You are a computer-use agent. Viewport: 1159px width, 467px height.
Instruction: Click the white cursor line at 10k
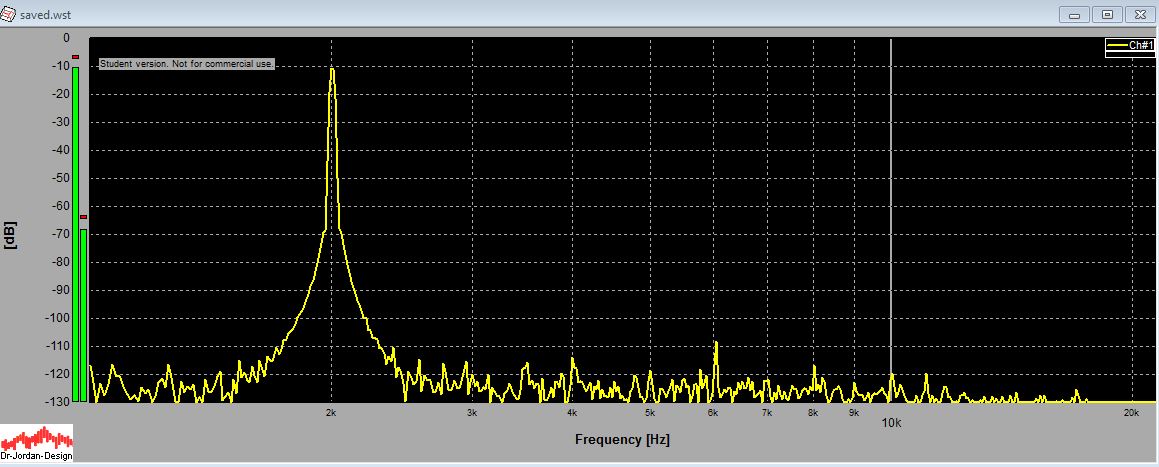891,219
